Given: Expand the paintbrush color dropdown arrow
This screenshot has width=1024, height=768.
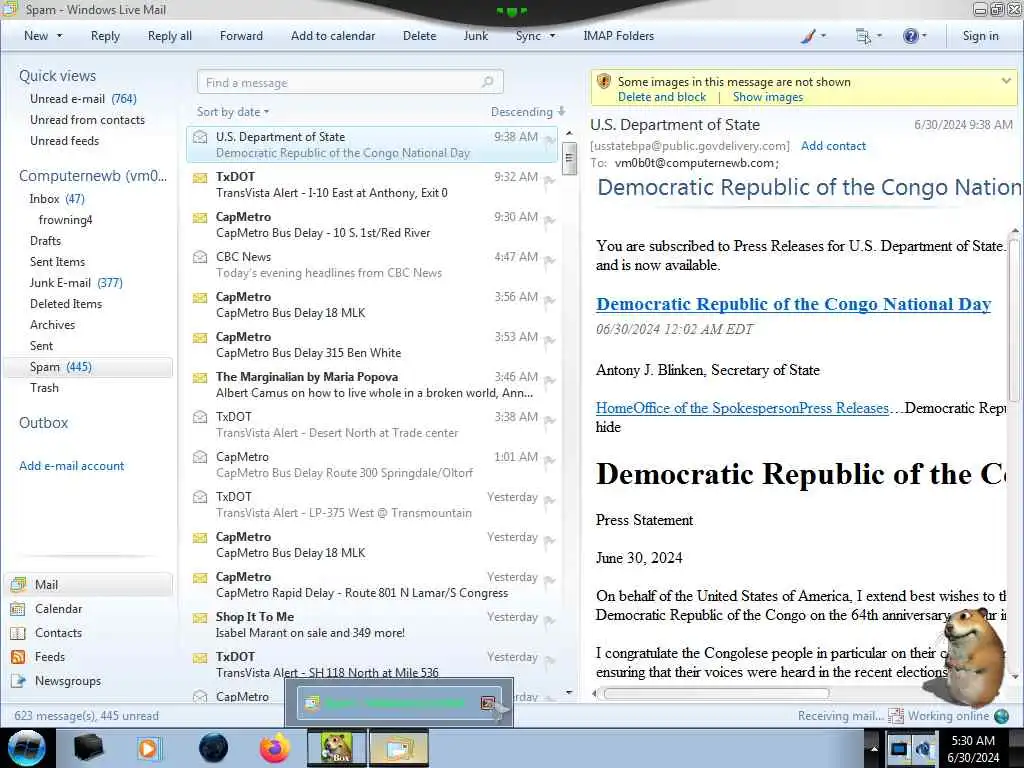Looking at the screenshot, I should tap(823, 36).
